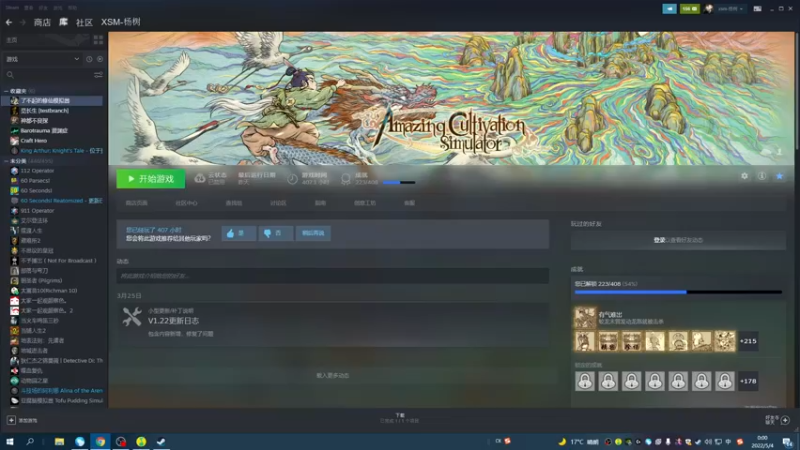Click the 223/408 achievements progress bar

click(678, 292)
